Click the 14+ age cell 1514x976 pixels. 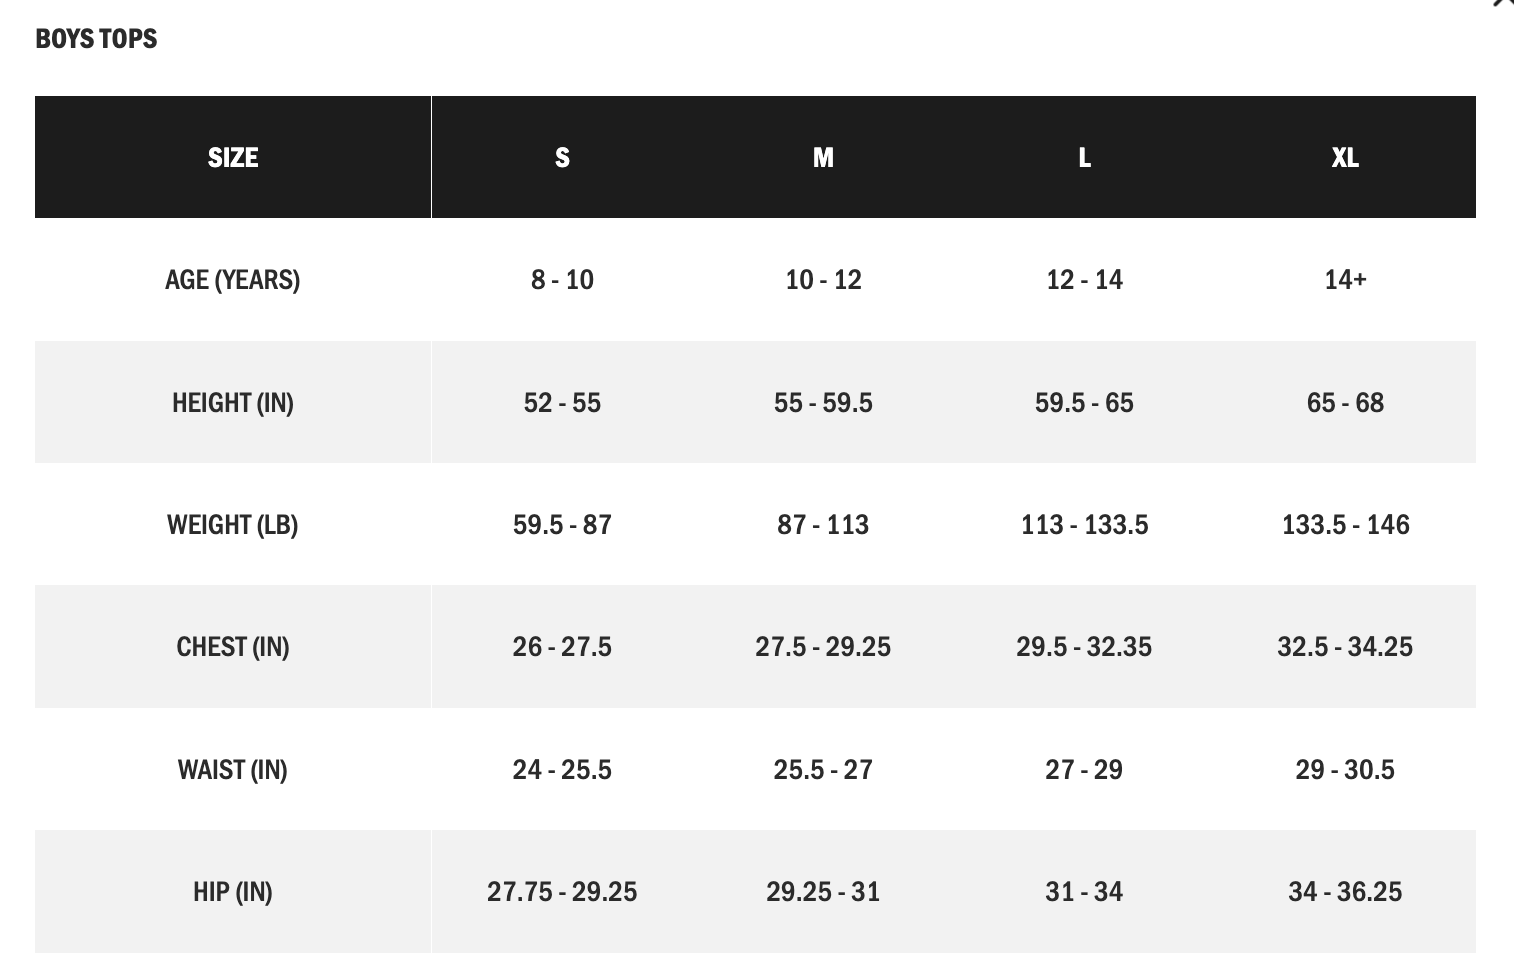coord(1345,279)
